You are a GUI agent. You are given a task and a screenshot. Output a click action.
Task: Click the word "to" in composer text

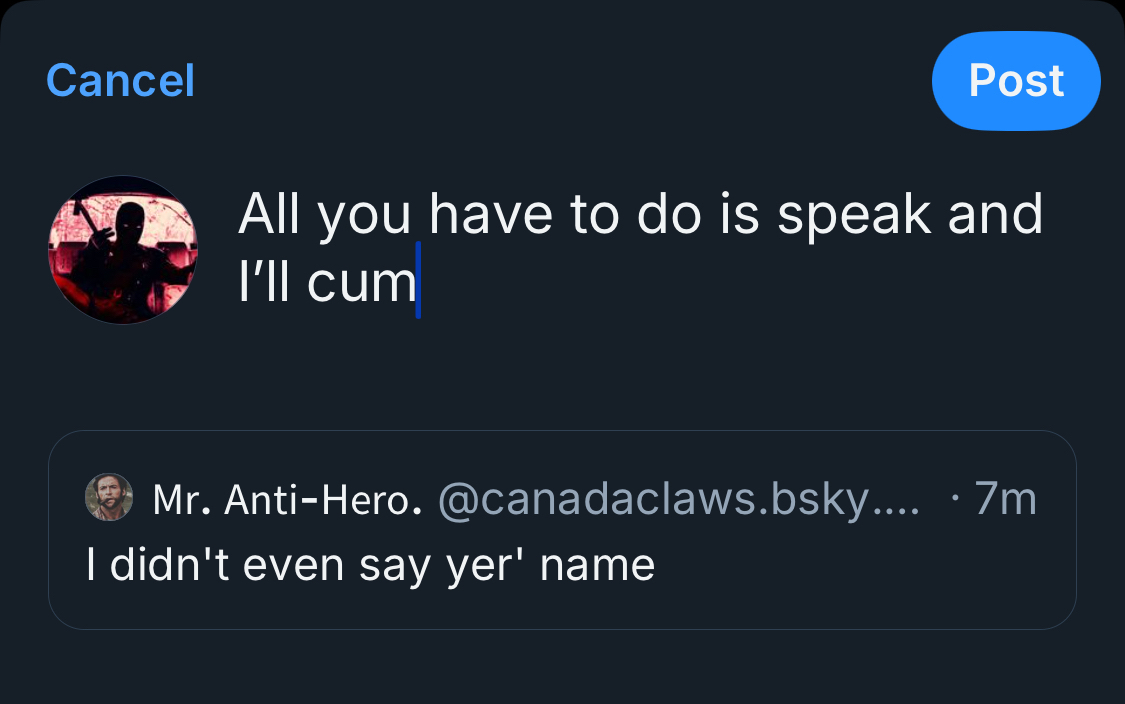[593, 213]
